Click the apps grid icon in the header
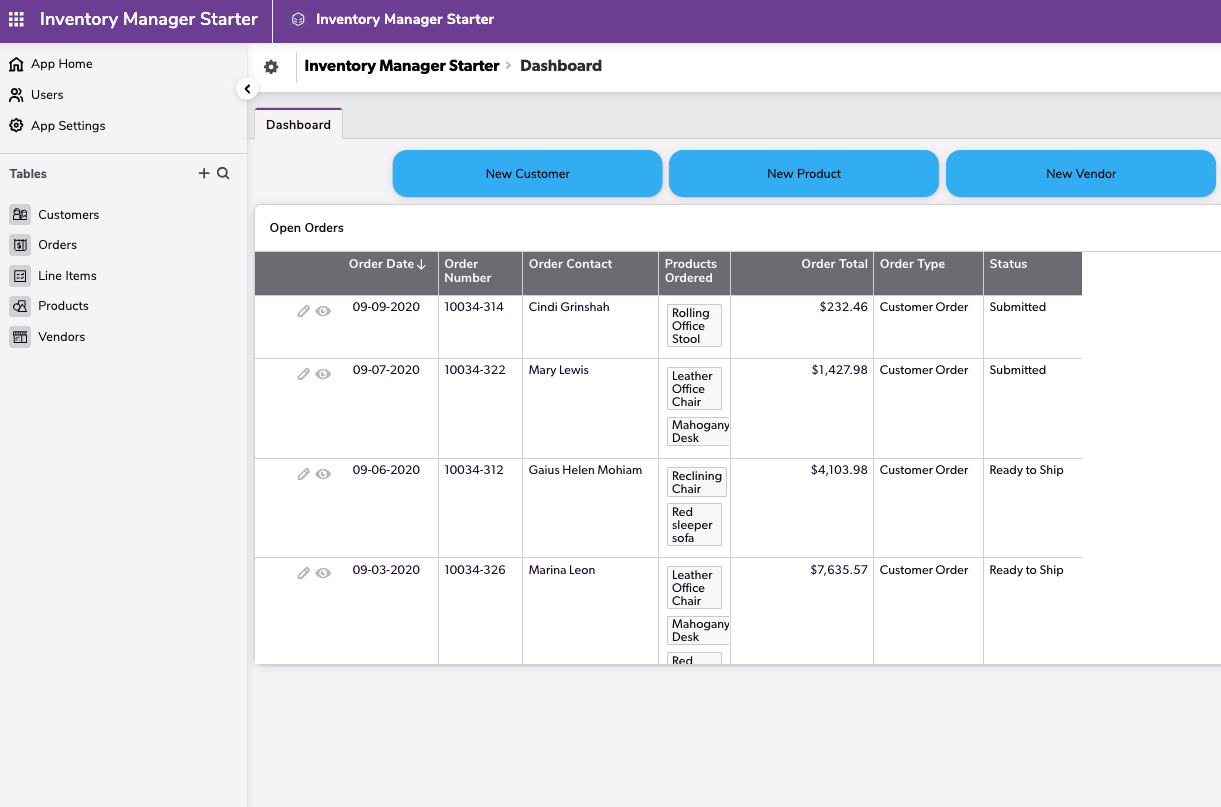Image resolution: width=1221 pixels, height=807 pixels. 16,19
